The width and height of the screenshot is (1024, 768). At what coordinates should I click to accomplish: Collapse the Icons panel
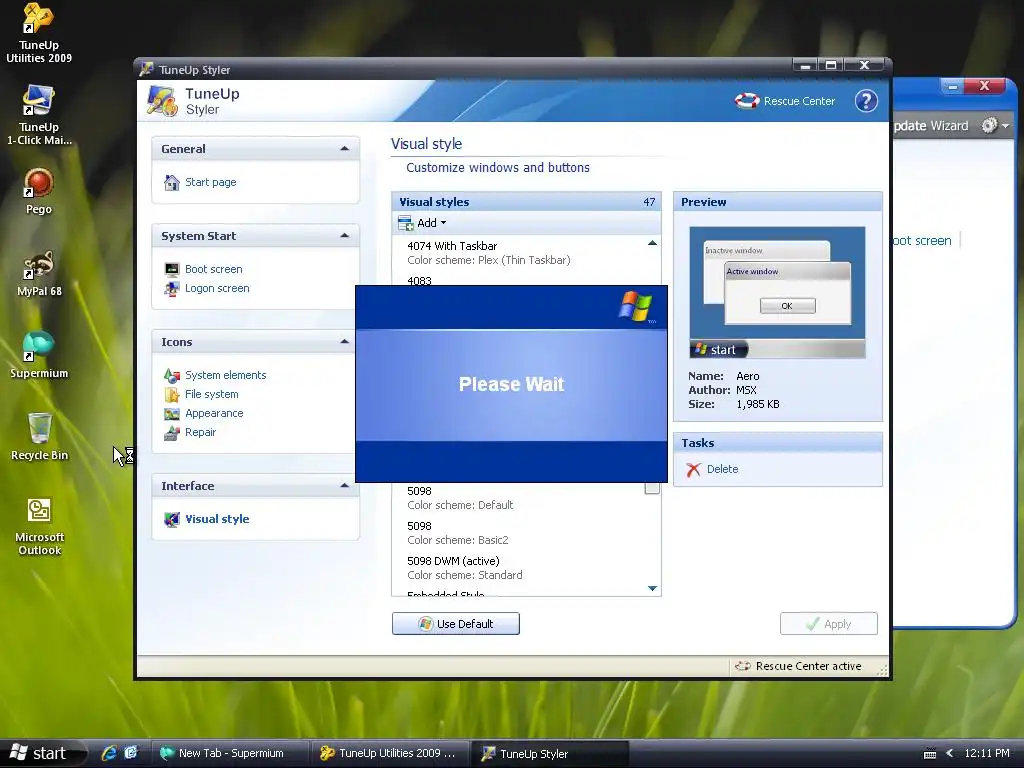click(344, 342)
